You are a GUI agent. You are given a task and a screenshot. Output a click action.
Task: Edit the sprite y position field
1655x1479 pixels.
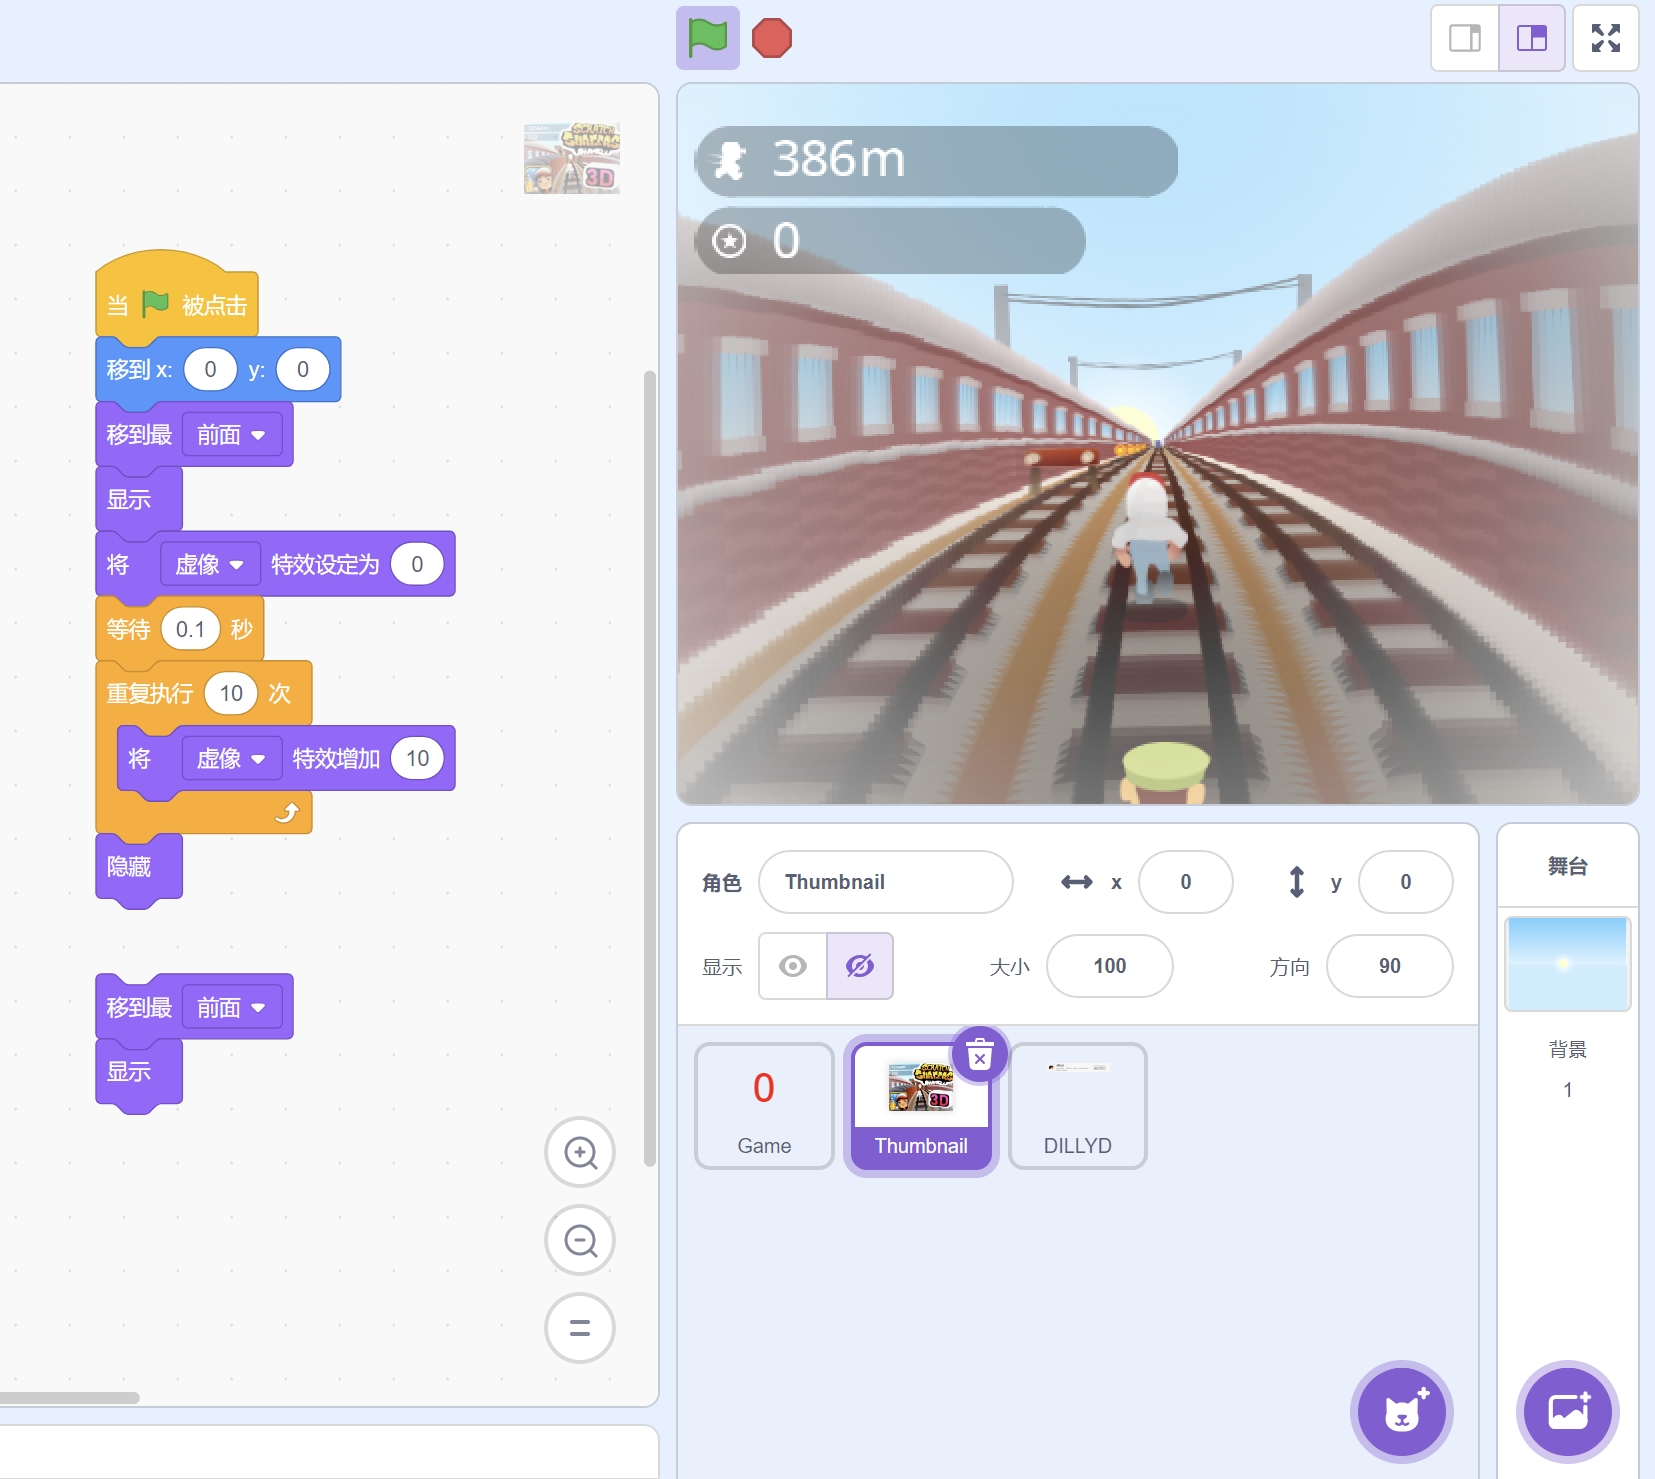1406,882
